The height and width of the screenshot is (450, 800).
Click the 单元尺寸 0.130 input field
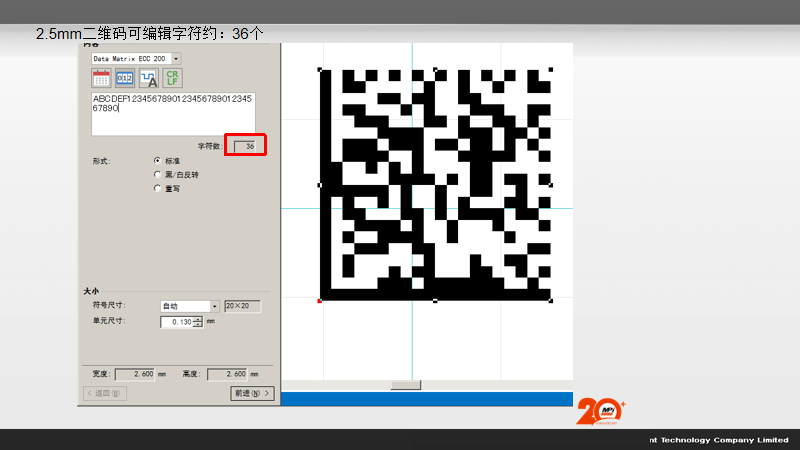(176, 322)
